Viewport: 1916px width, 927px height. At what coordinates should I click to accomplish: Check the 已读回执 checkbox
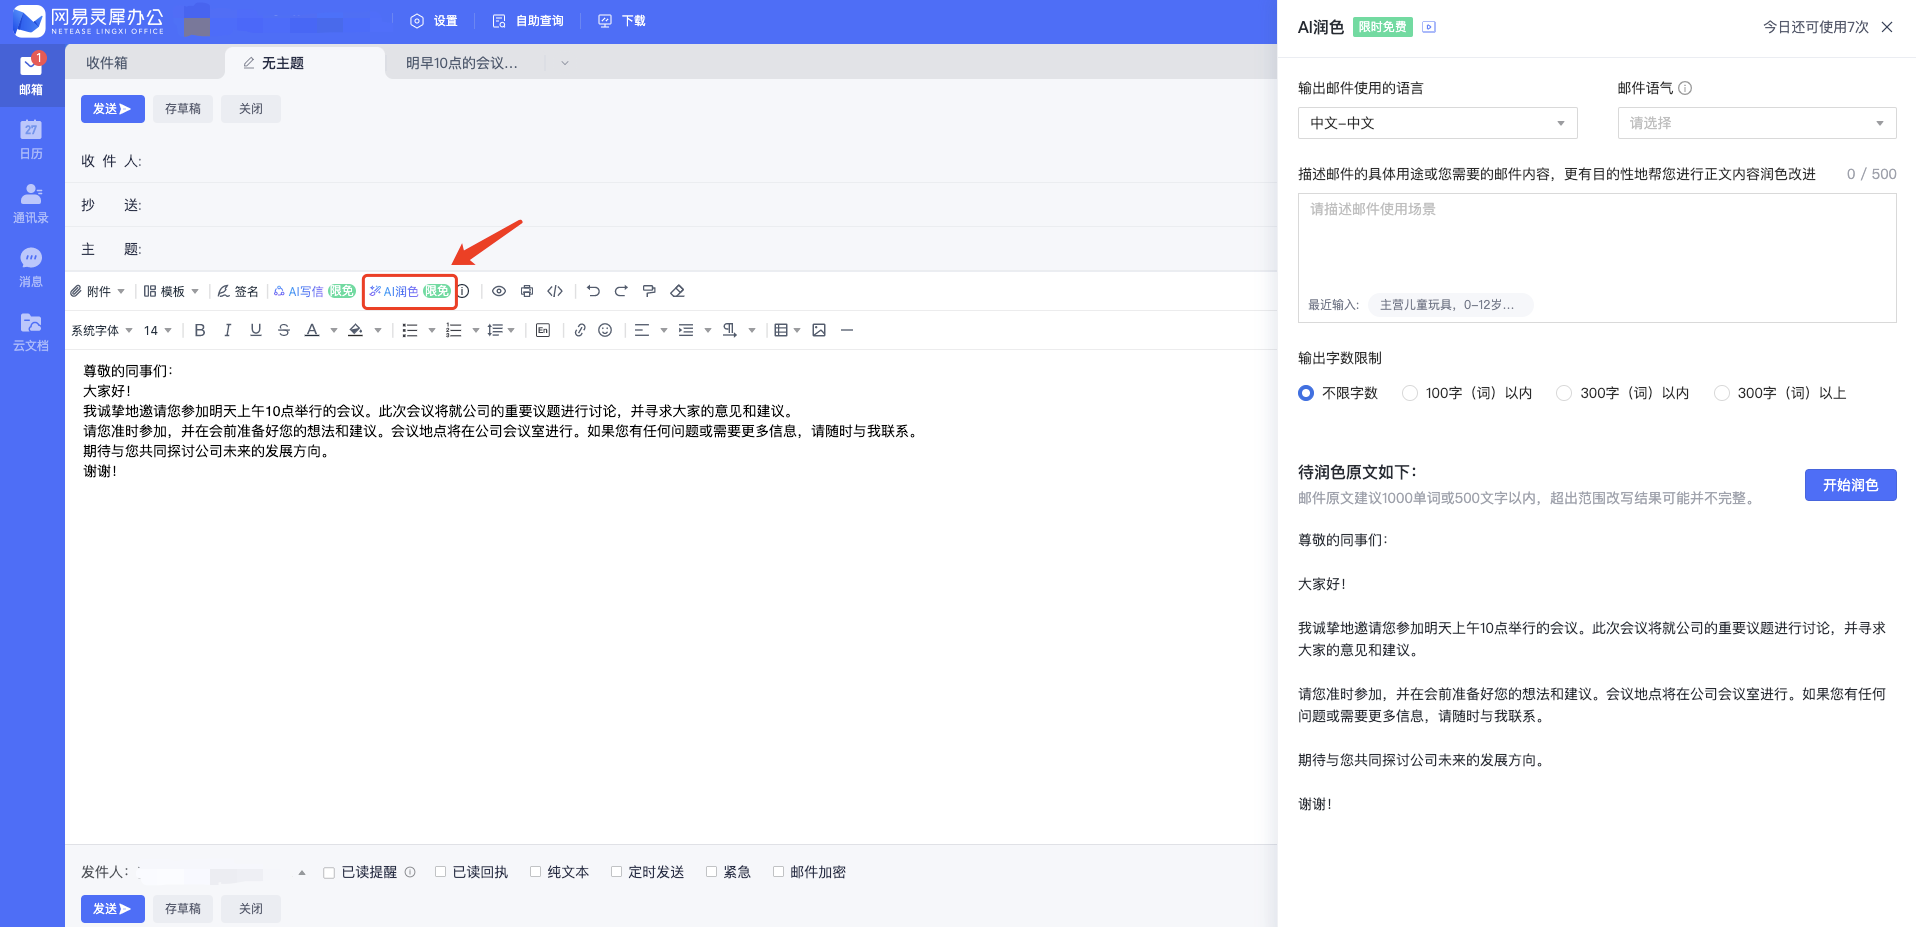tap(440, 872)
